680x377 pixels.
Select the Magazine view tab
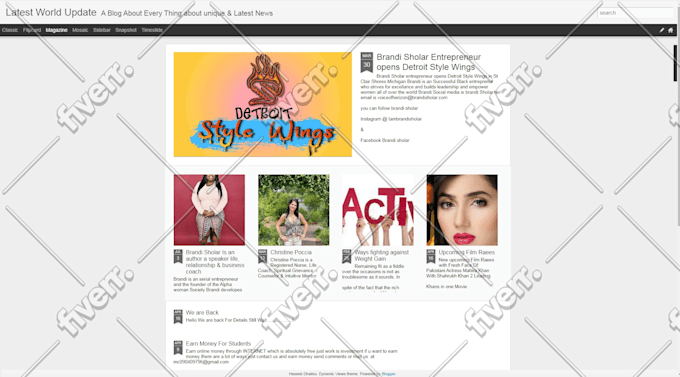point(56,30)
